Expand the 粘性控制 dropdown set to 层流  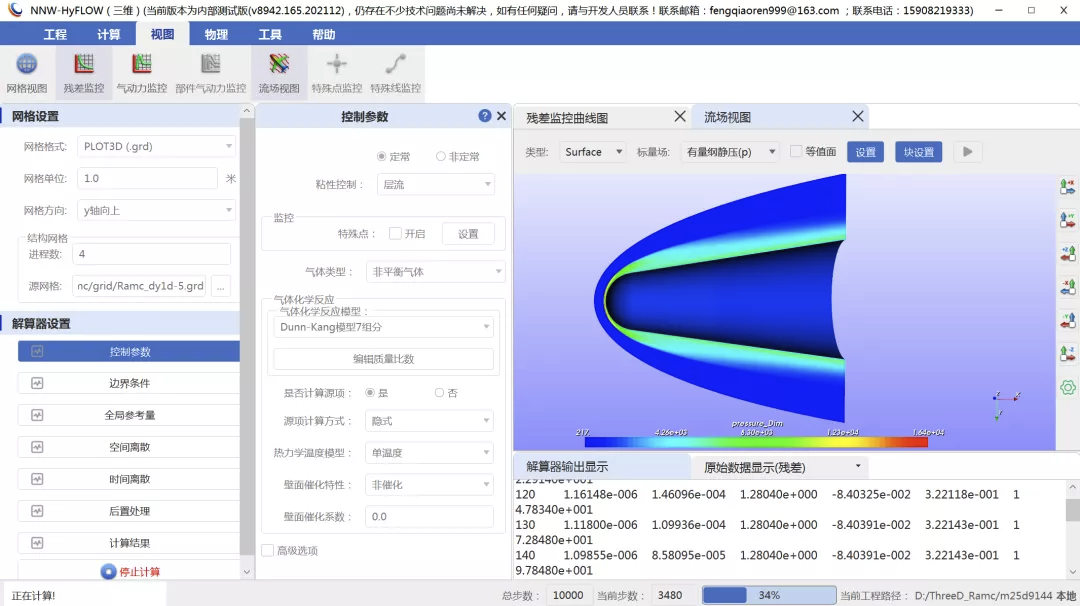[x=434, y=184]
